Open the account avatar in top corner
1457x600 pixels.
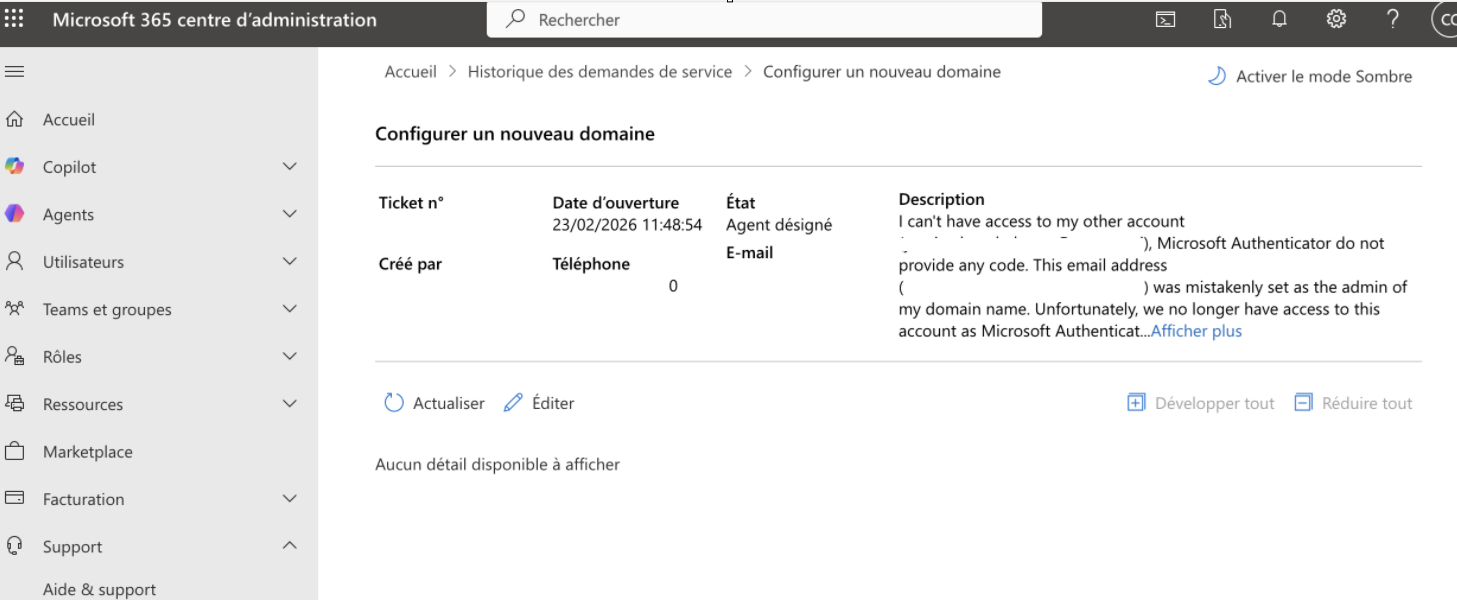click(1445, 19)
